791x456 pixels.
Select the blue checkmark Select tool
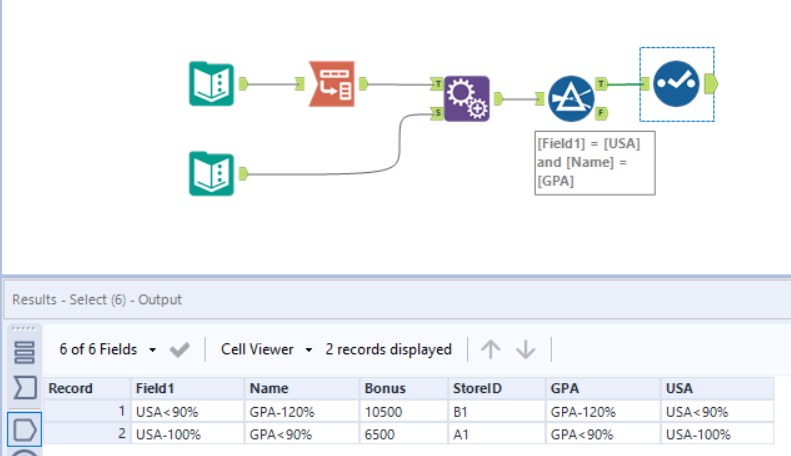click(x=677, y=83)
